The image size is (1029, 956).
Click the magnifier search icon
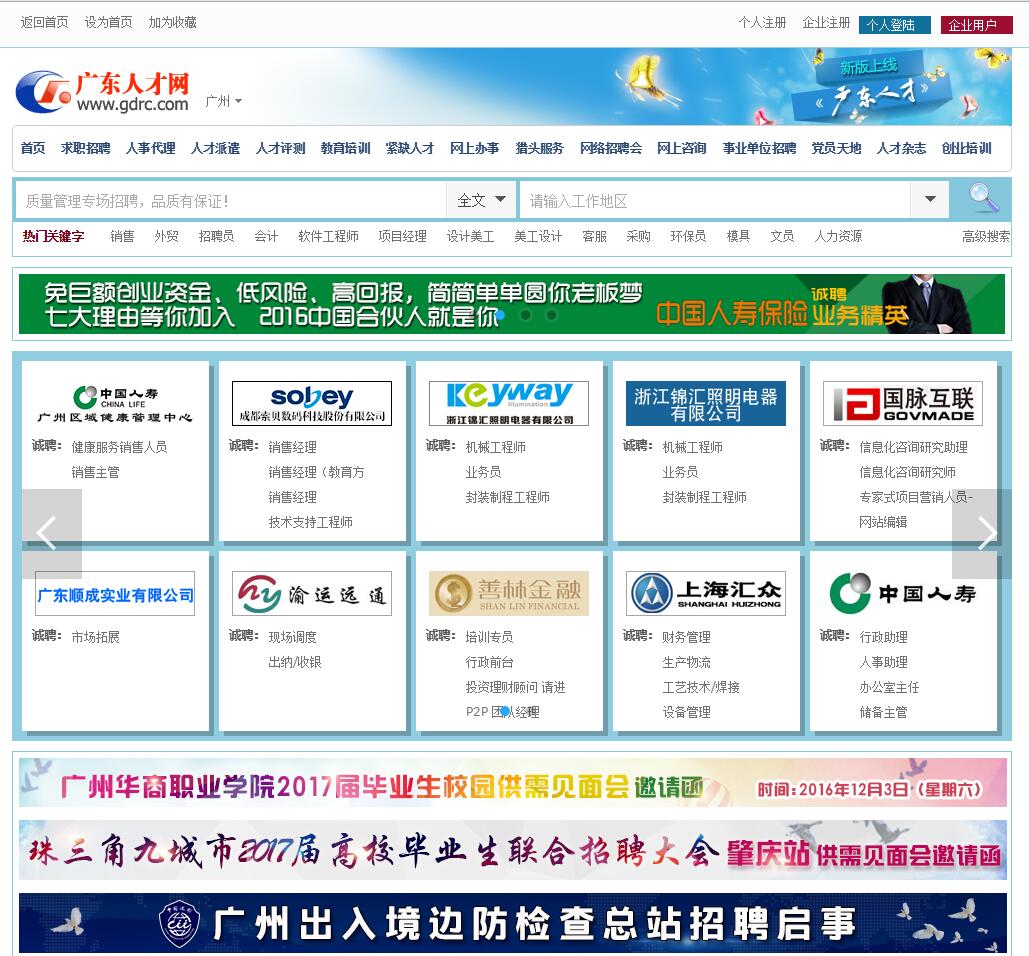pyautogui.click(x=983, y=198)
